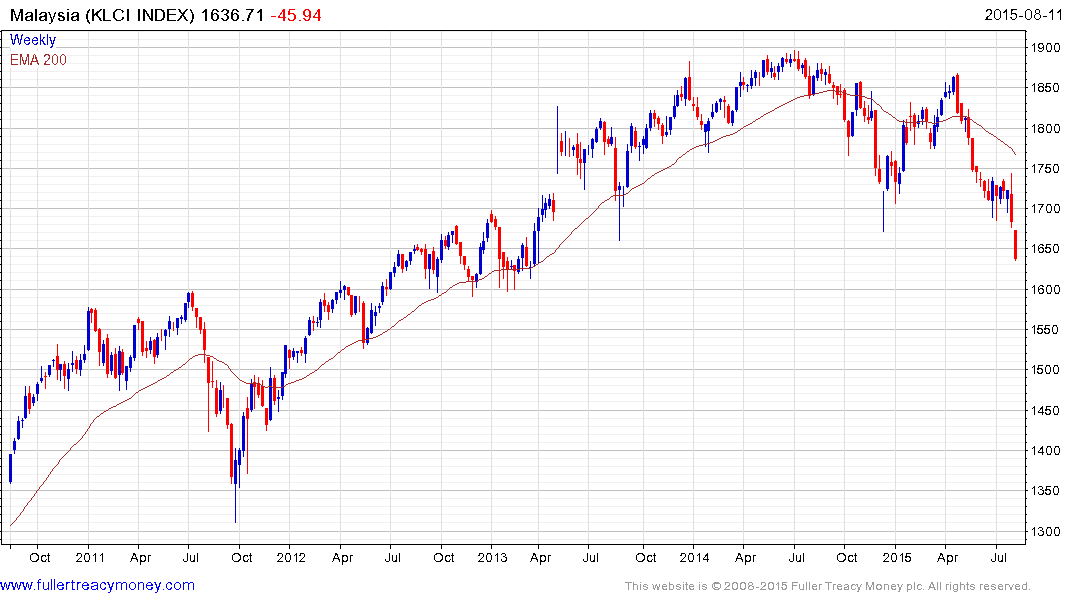1075x600 pixels.
Task: Click the latest red candle near 1650
Action: tap(1015, 245)
